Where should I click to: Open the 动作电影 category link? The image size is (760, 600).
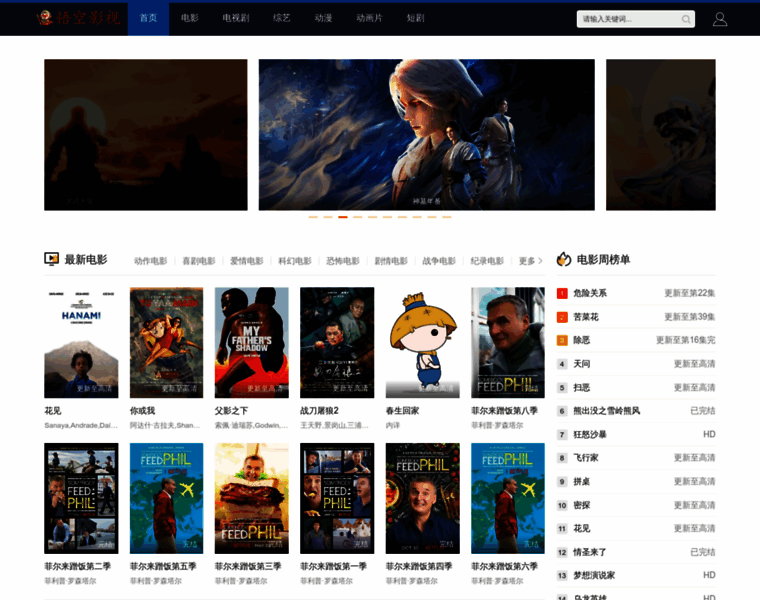150,261
